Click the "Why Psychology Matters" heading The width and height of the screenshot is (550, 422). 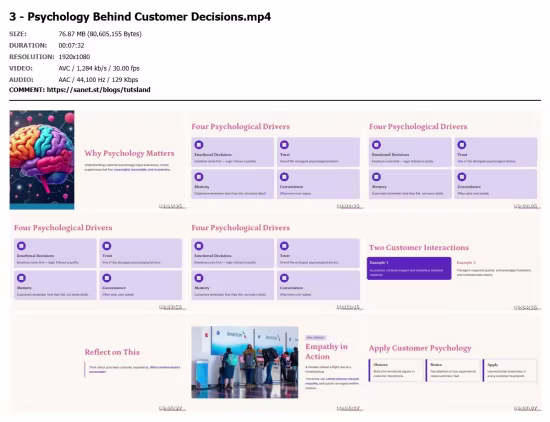[x=129, y=153]
